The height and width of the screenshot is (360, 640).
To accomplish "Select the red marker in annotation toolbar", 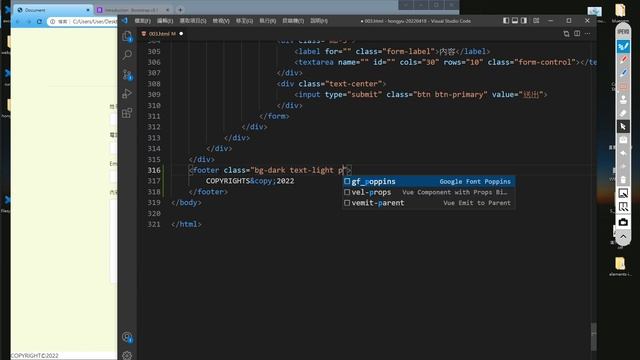I will coord(623,60).
